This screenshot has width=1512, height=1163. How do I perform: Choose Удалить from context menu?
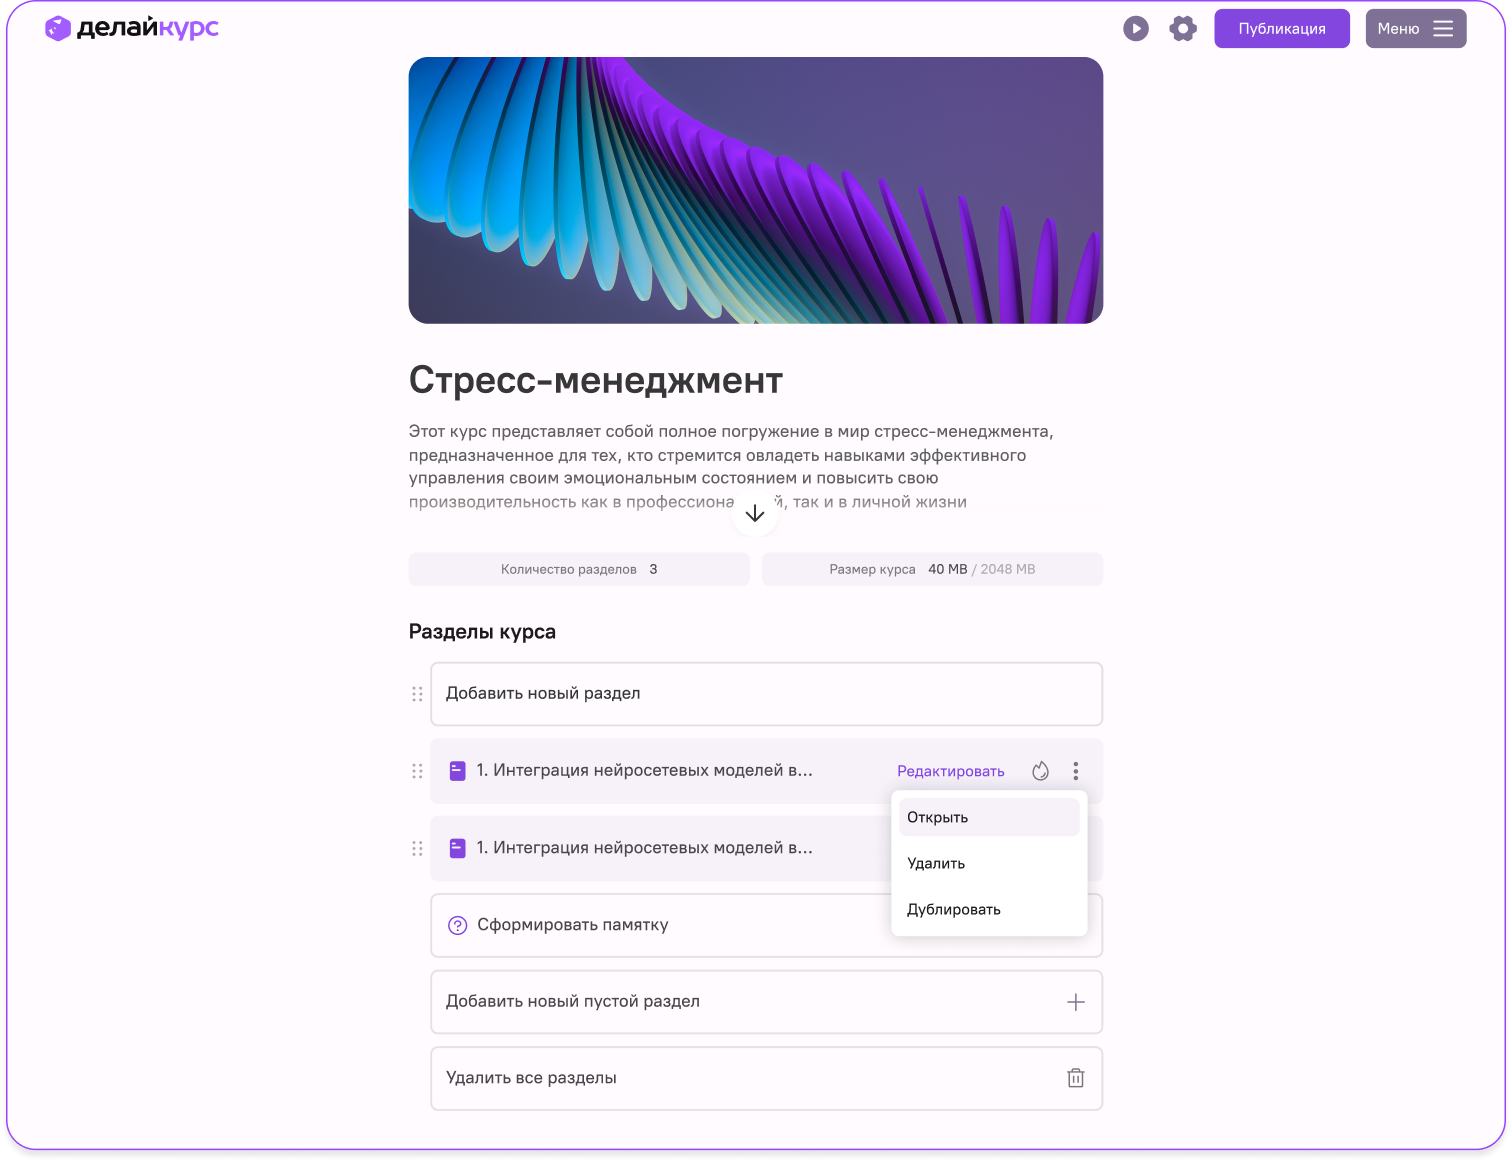click(989, 863)
